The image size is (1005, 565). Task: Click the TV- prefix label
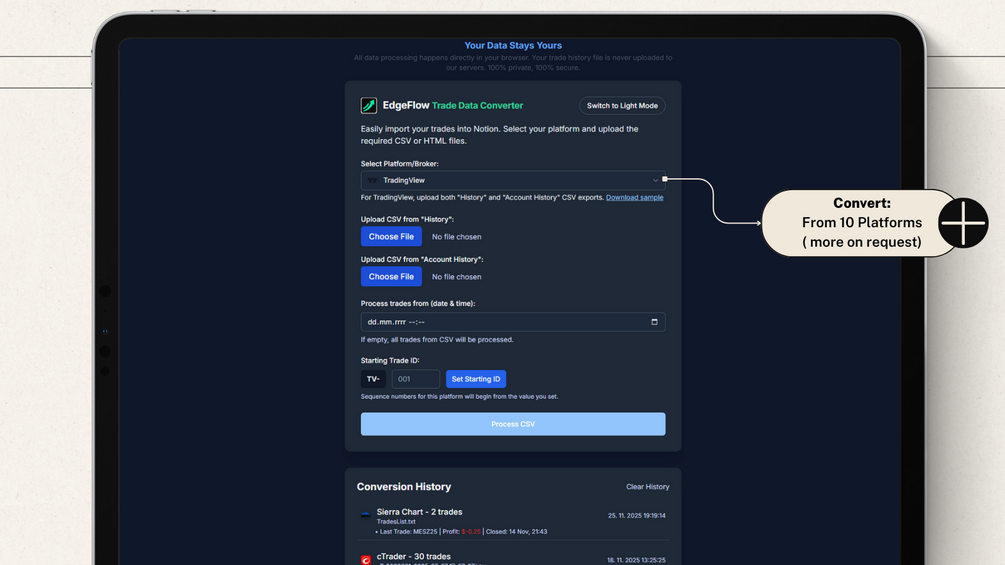click(373, 379)
